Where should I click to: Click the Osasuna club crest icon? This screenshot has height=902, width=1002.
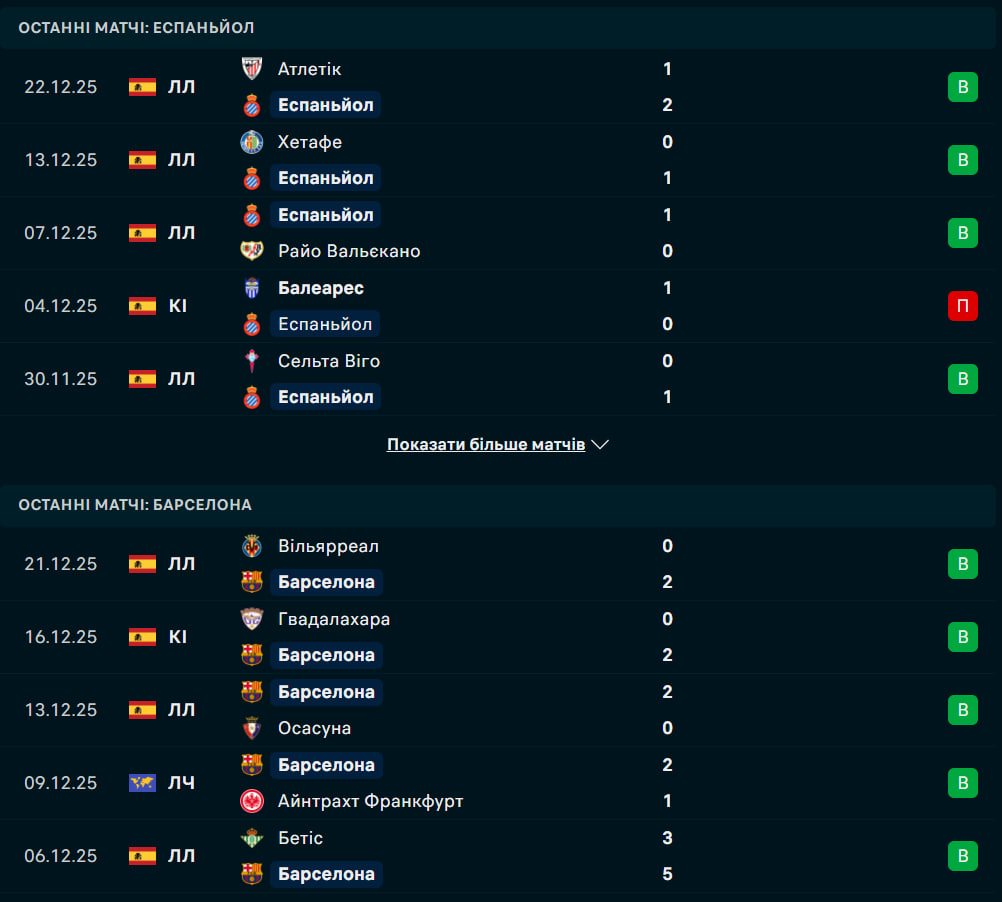pos(252,728)
